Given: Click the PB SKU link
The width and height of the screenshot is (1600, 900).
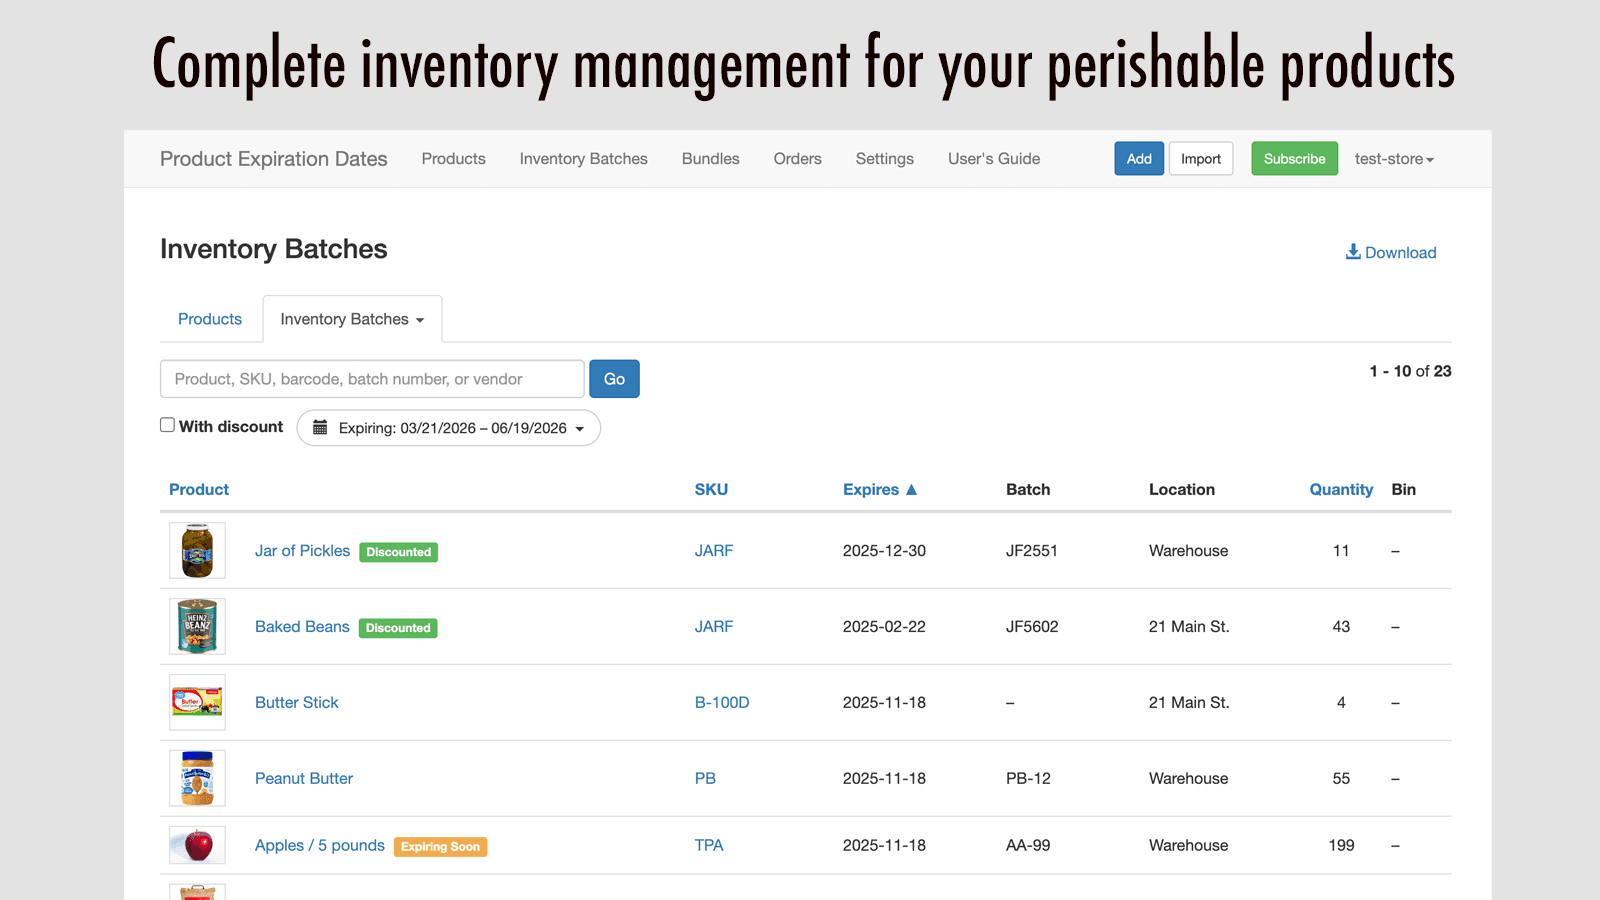Looking at the screenshot, I should click(705, 779).
